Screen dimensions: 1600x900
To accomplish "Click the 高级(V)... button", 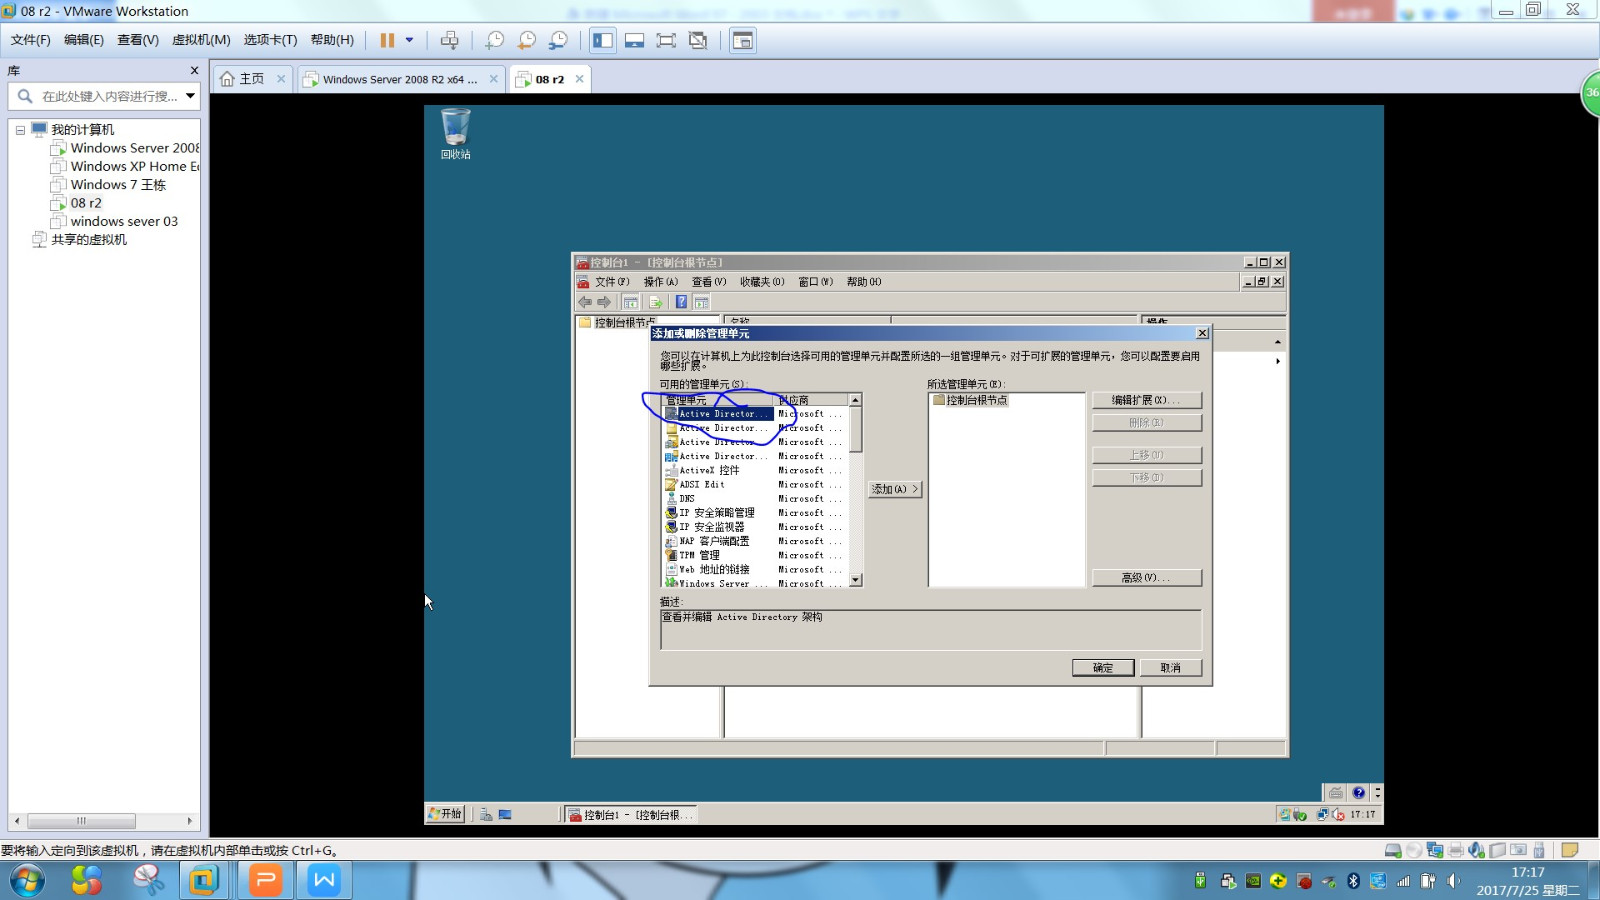I will tap(1147, 578).
